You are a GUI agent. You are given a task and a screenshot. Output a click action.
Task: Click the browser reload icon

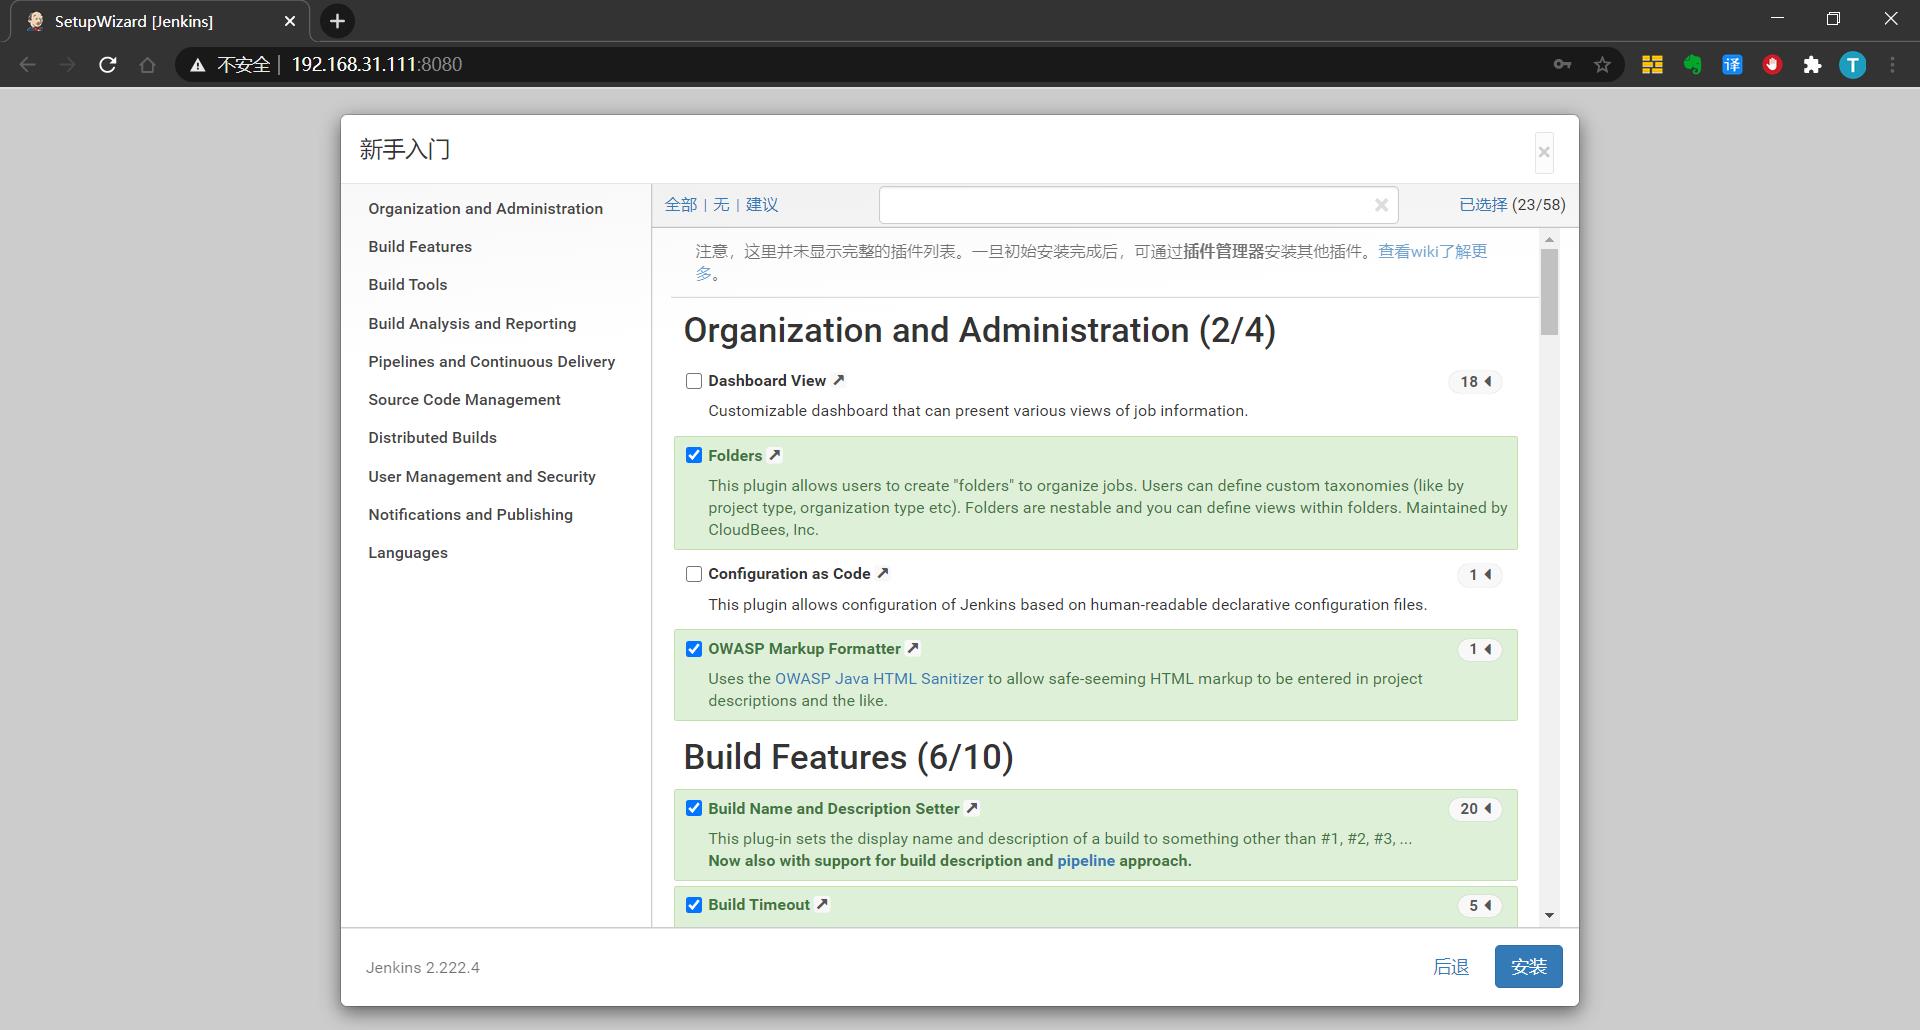108,65
